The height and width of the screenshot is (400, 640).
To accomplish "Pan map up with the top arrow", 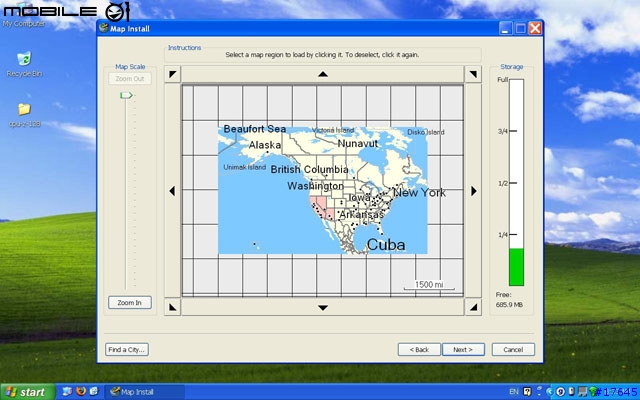I will (323, 74).
